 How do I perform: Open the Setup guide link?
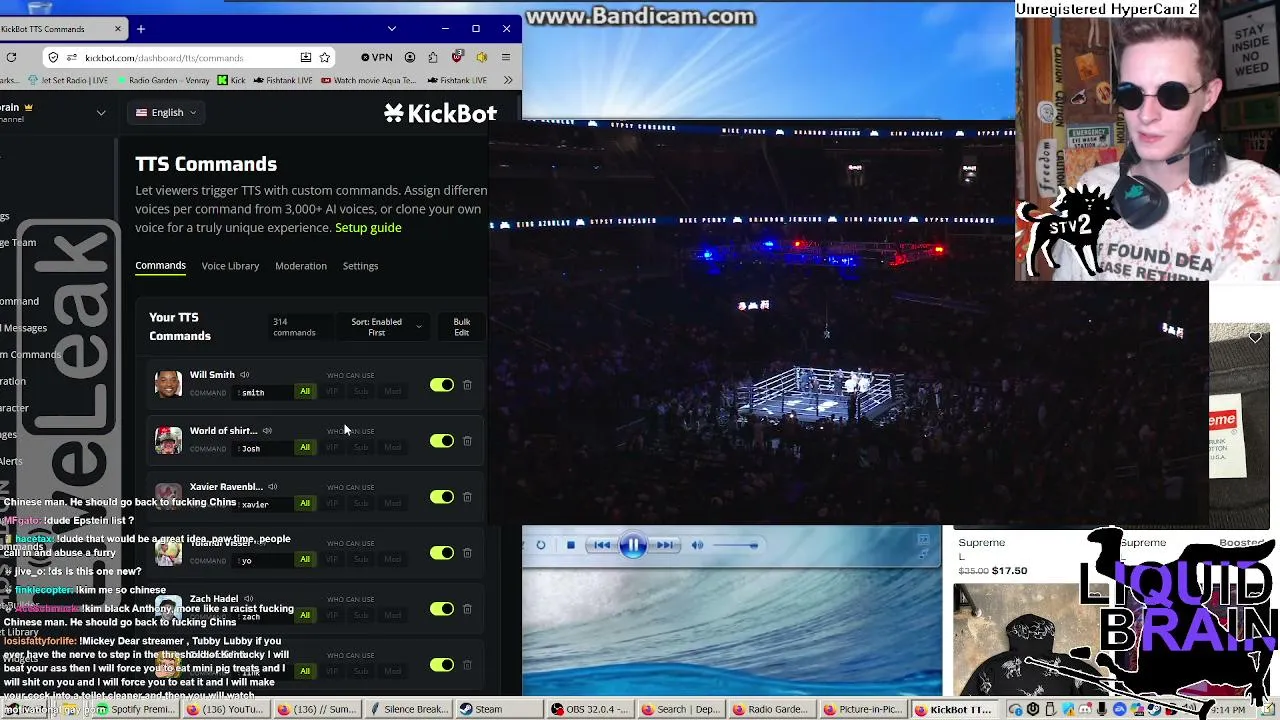(x=368, y=228)
